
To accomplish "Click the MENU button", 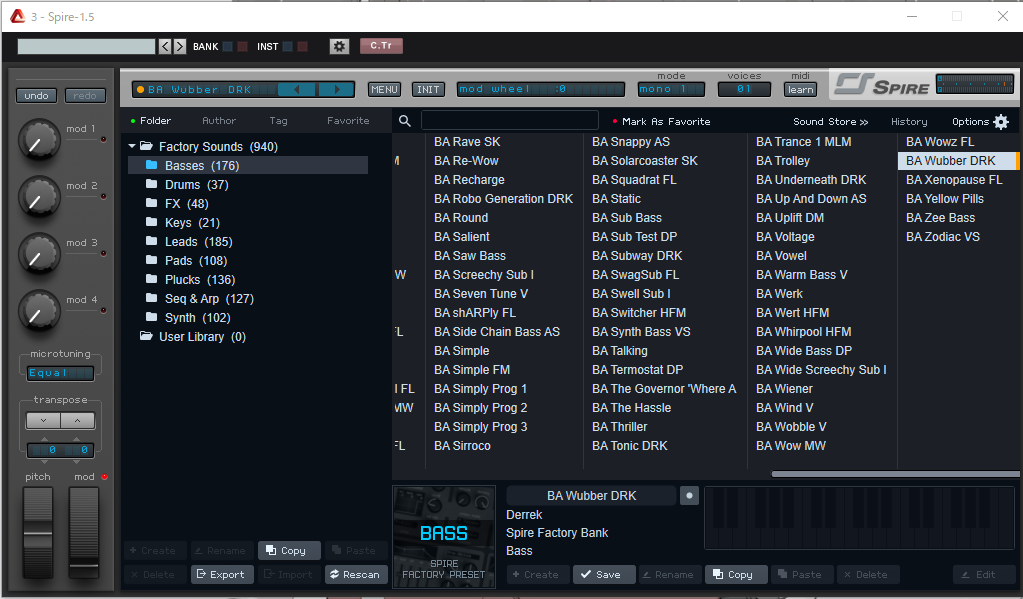I will (x=384, y=89).
